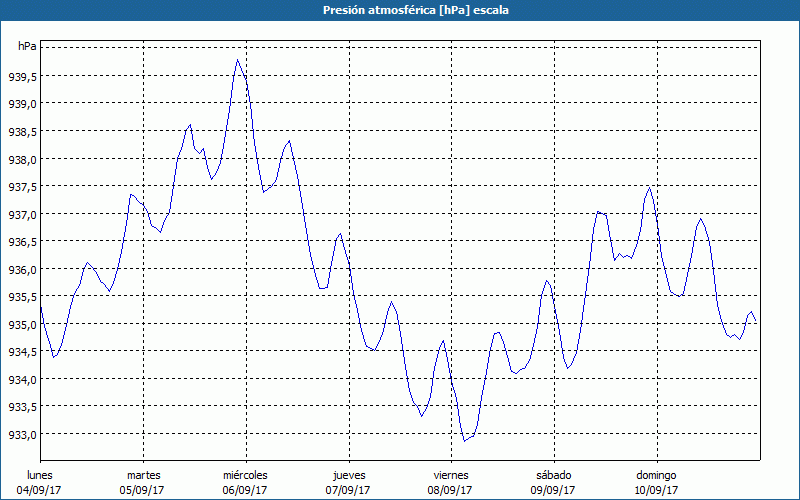This screenshot has width=800, height=500.
Task: Click the lowest dip of the pressure curve
Action: click(464, 440)
